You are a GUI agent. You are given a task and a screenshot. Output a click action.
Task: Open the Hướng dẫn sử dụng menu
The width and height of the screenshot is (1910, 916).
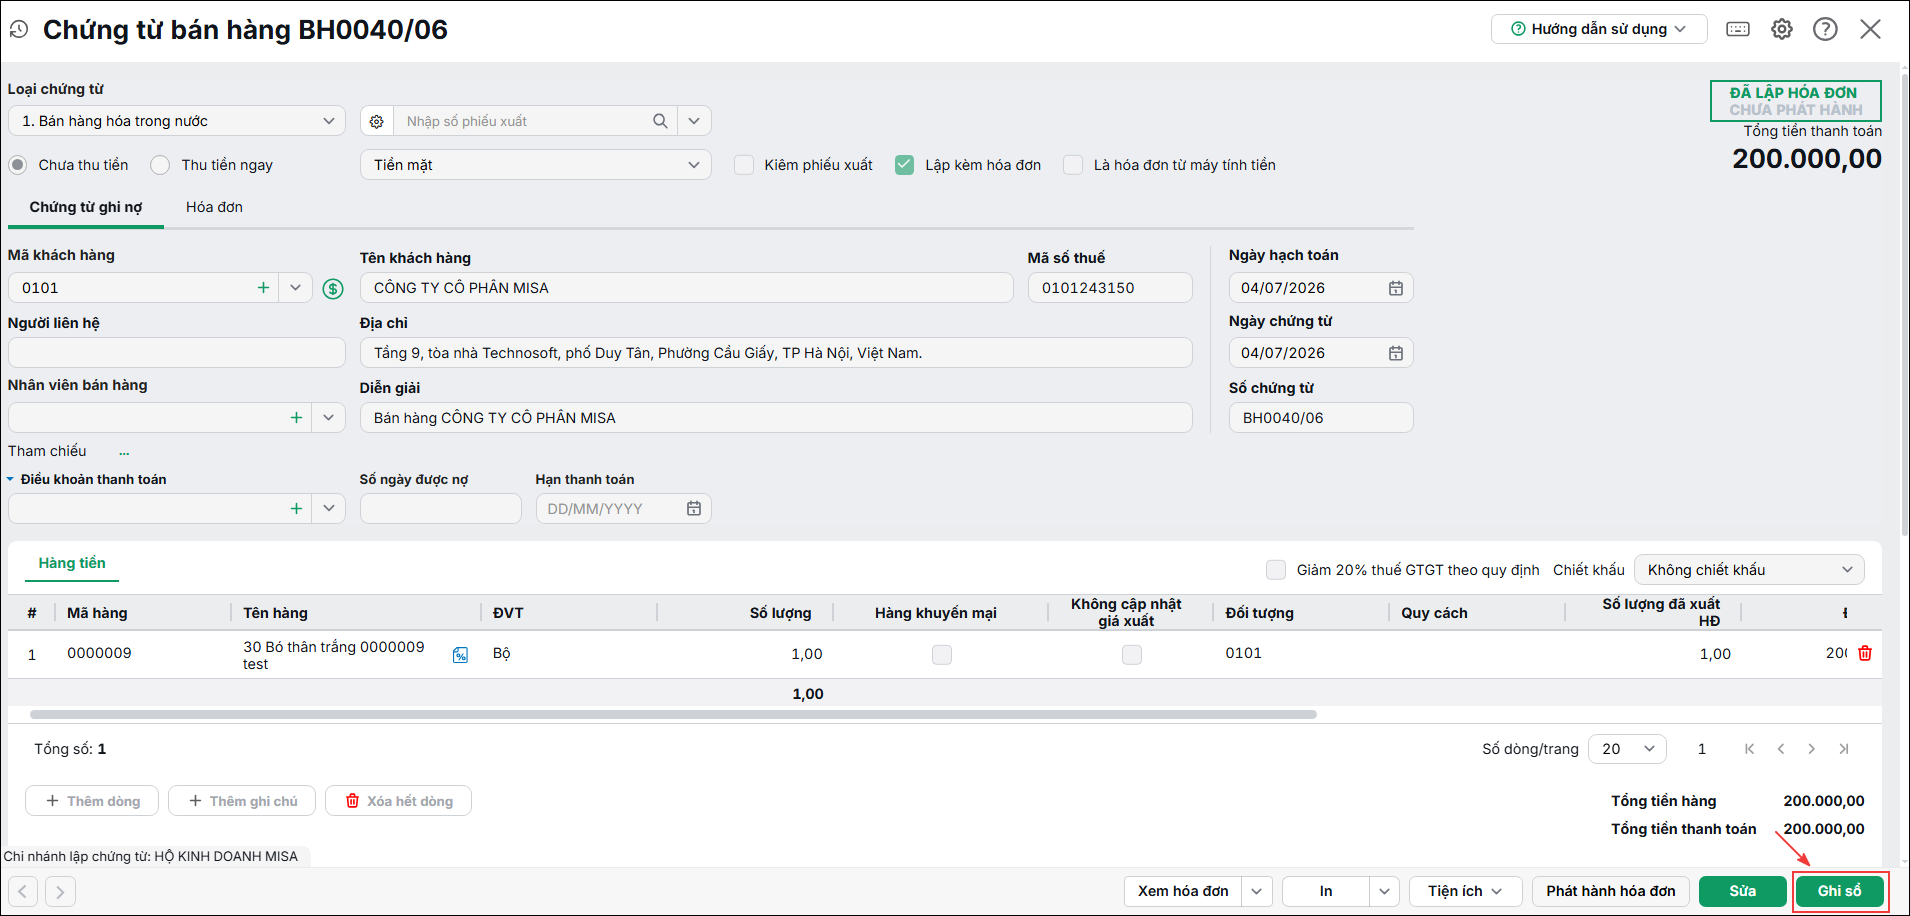(x=1599, y=29)
